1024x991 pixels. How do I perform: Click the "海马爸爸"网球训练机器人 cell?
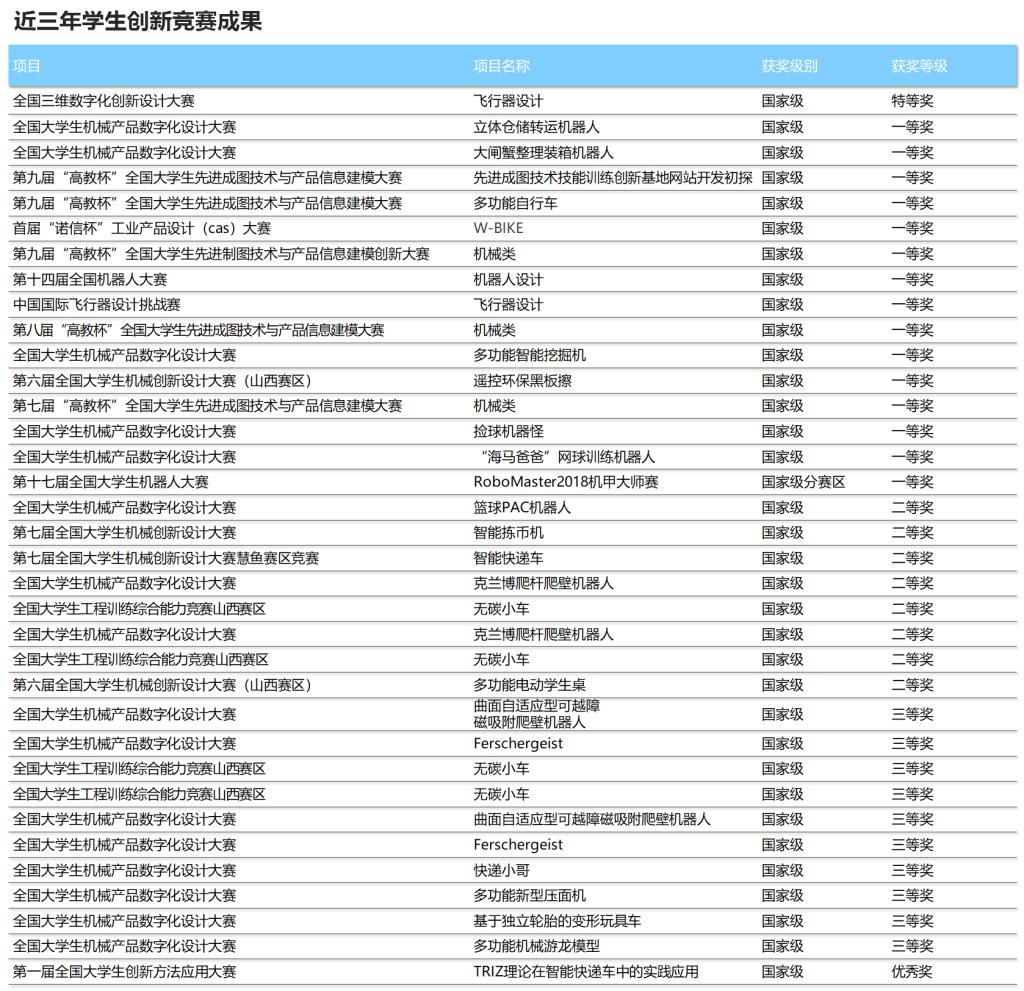point(567,457)
